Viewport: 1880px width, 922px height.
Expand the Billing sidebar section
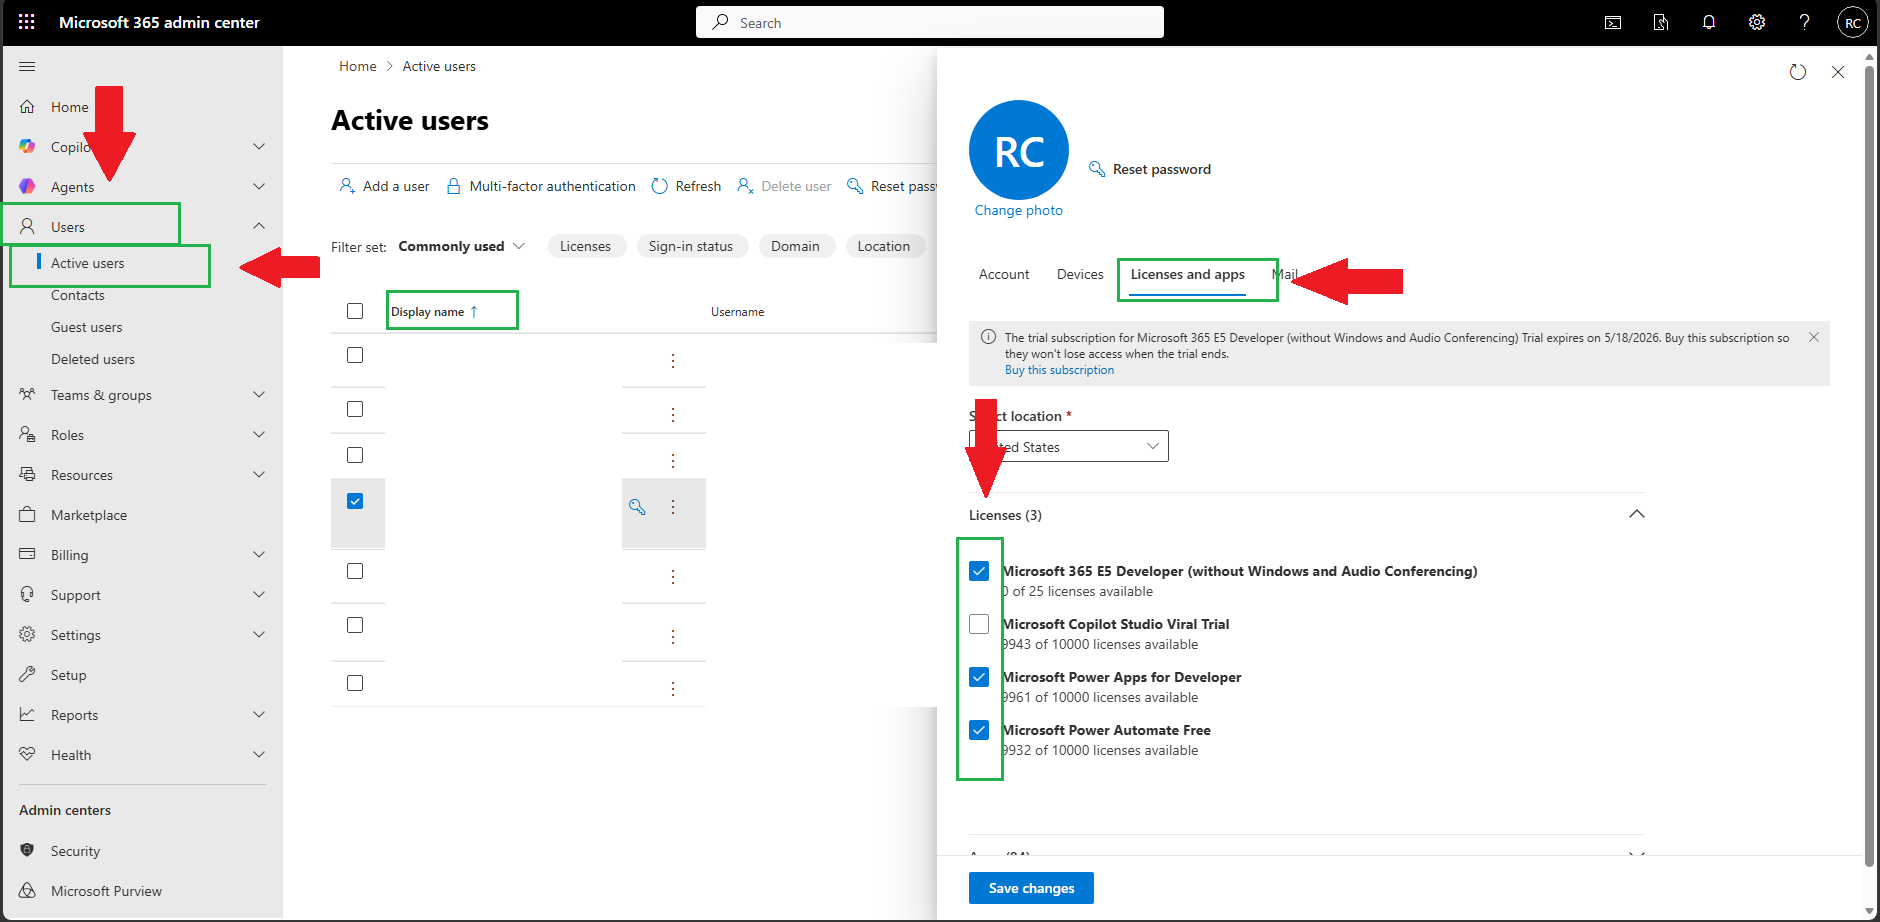coord(259,555)
